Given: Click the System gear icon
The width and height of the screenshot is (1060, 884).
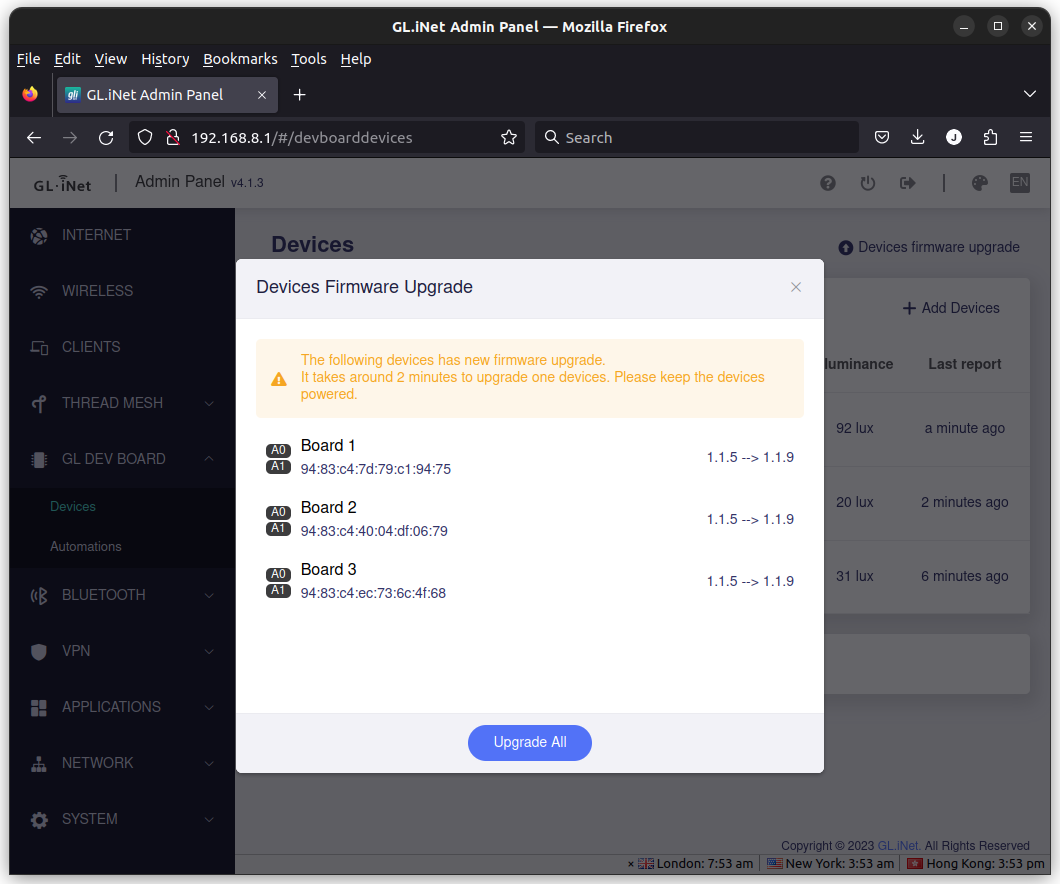Looking at the screenshot, I should (x=39, y=820).
